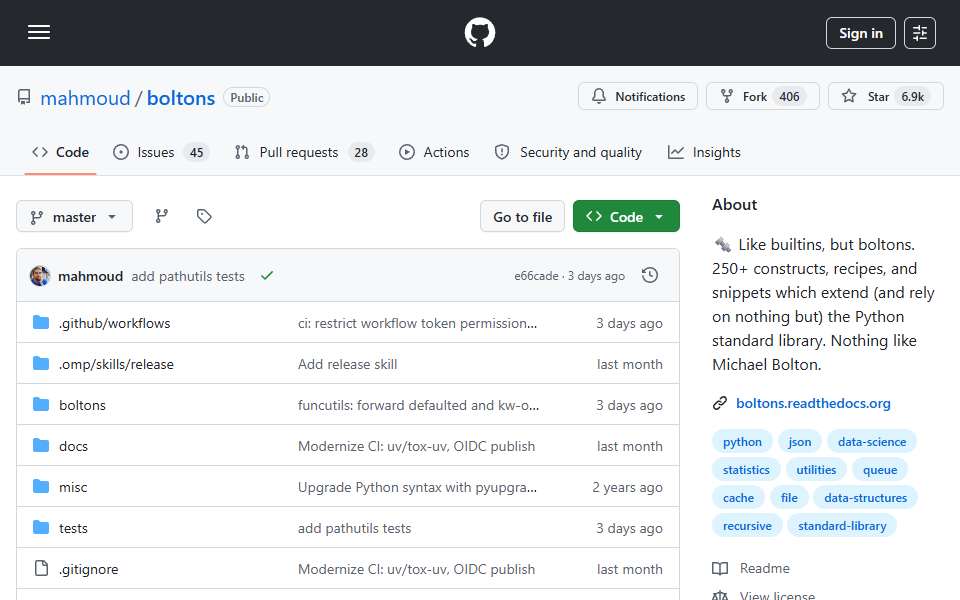Show the commit check status checkmark
This screenshot has height=600, width=960.
click(266, 276)
